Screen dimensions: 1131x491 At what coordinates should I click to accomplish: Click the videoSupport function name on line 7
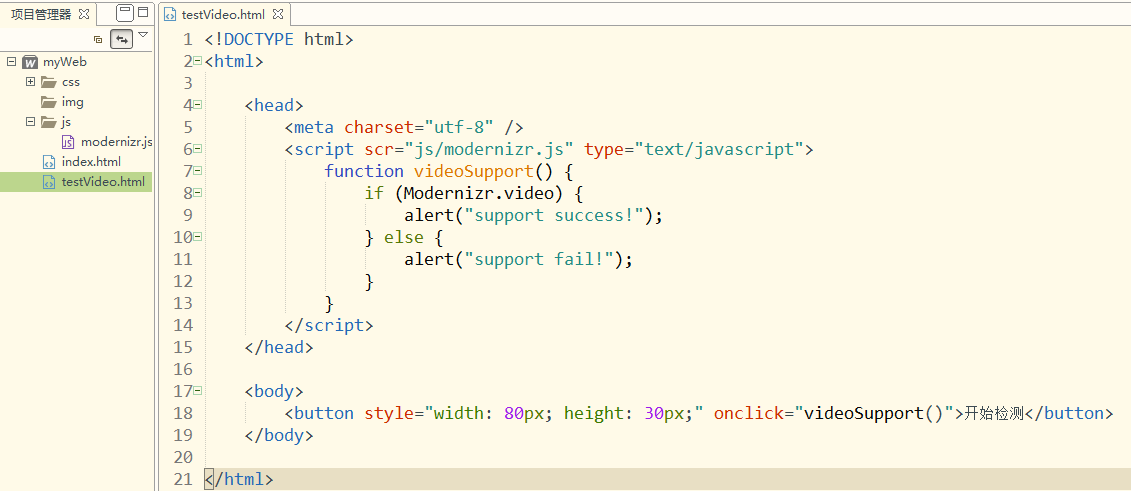pyautogui.click(x=473, y=172)
